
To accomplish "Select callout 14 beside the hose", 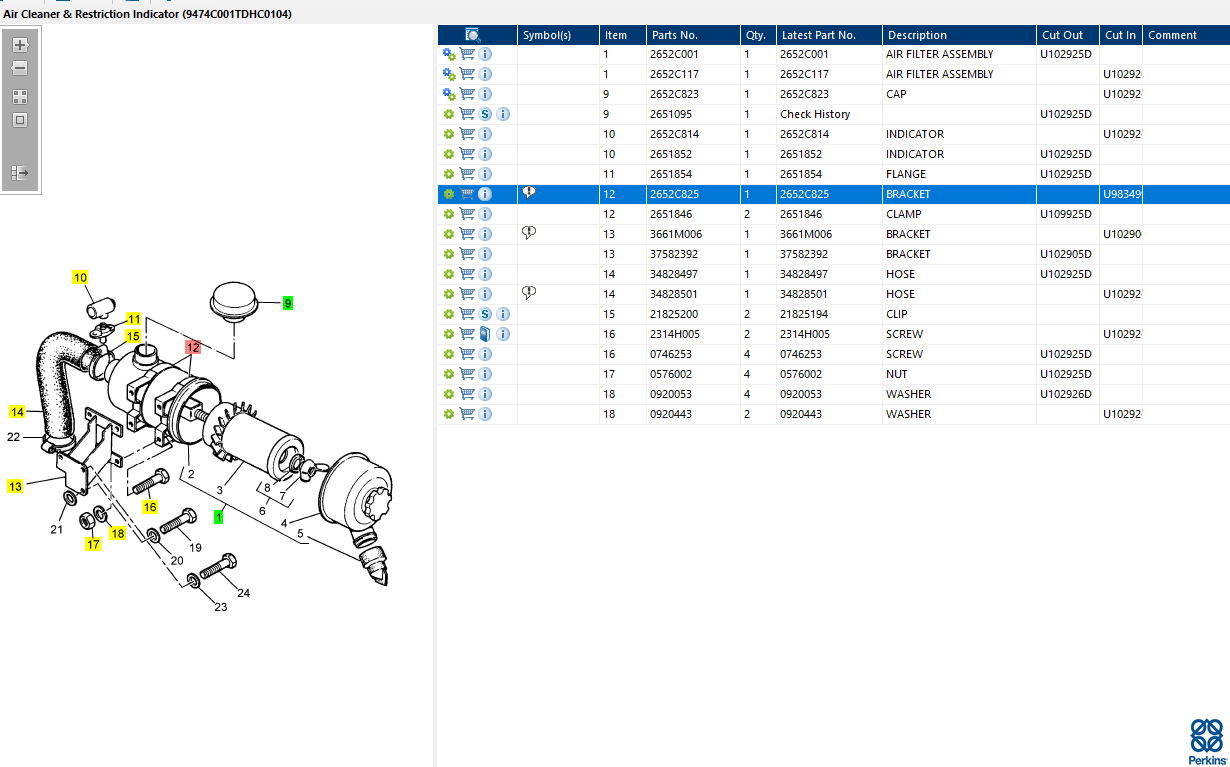I will (x=18, y=411).
